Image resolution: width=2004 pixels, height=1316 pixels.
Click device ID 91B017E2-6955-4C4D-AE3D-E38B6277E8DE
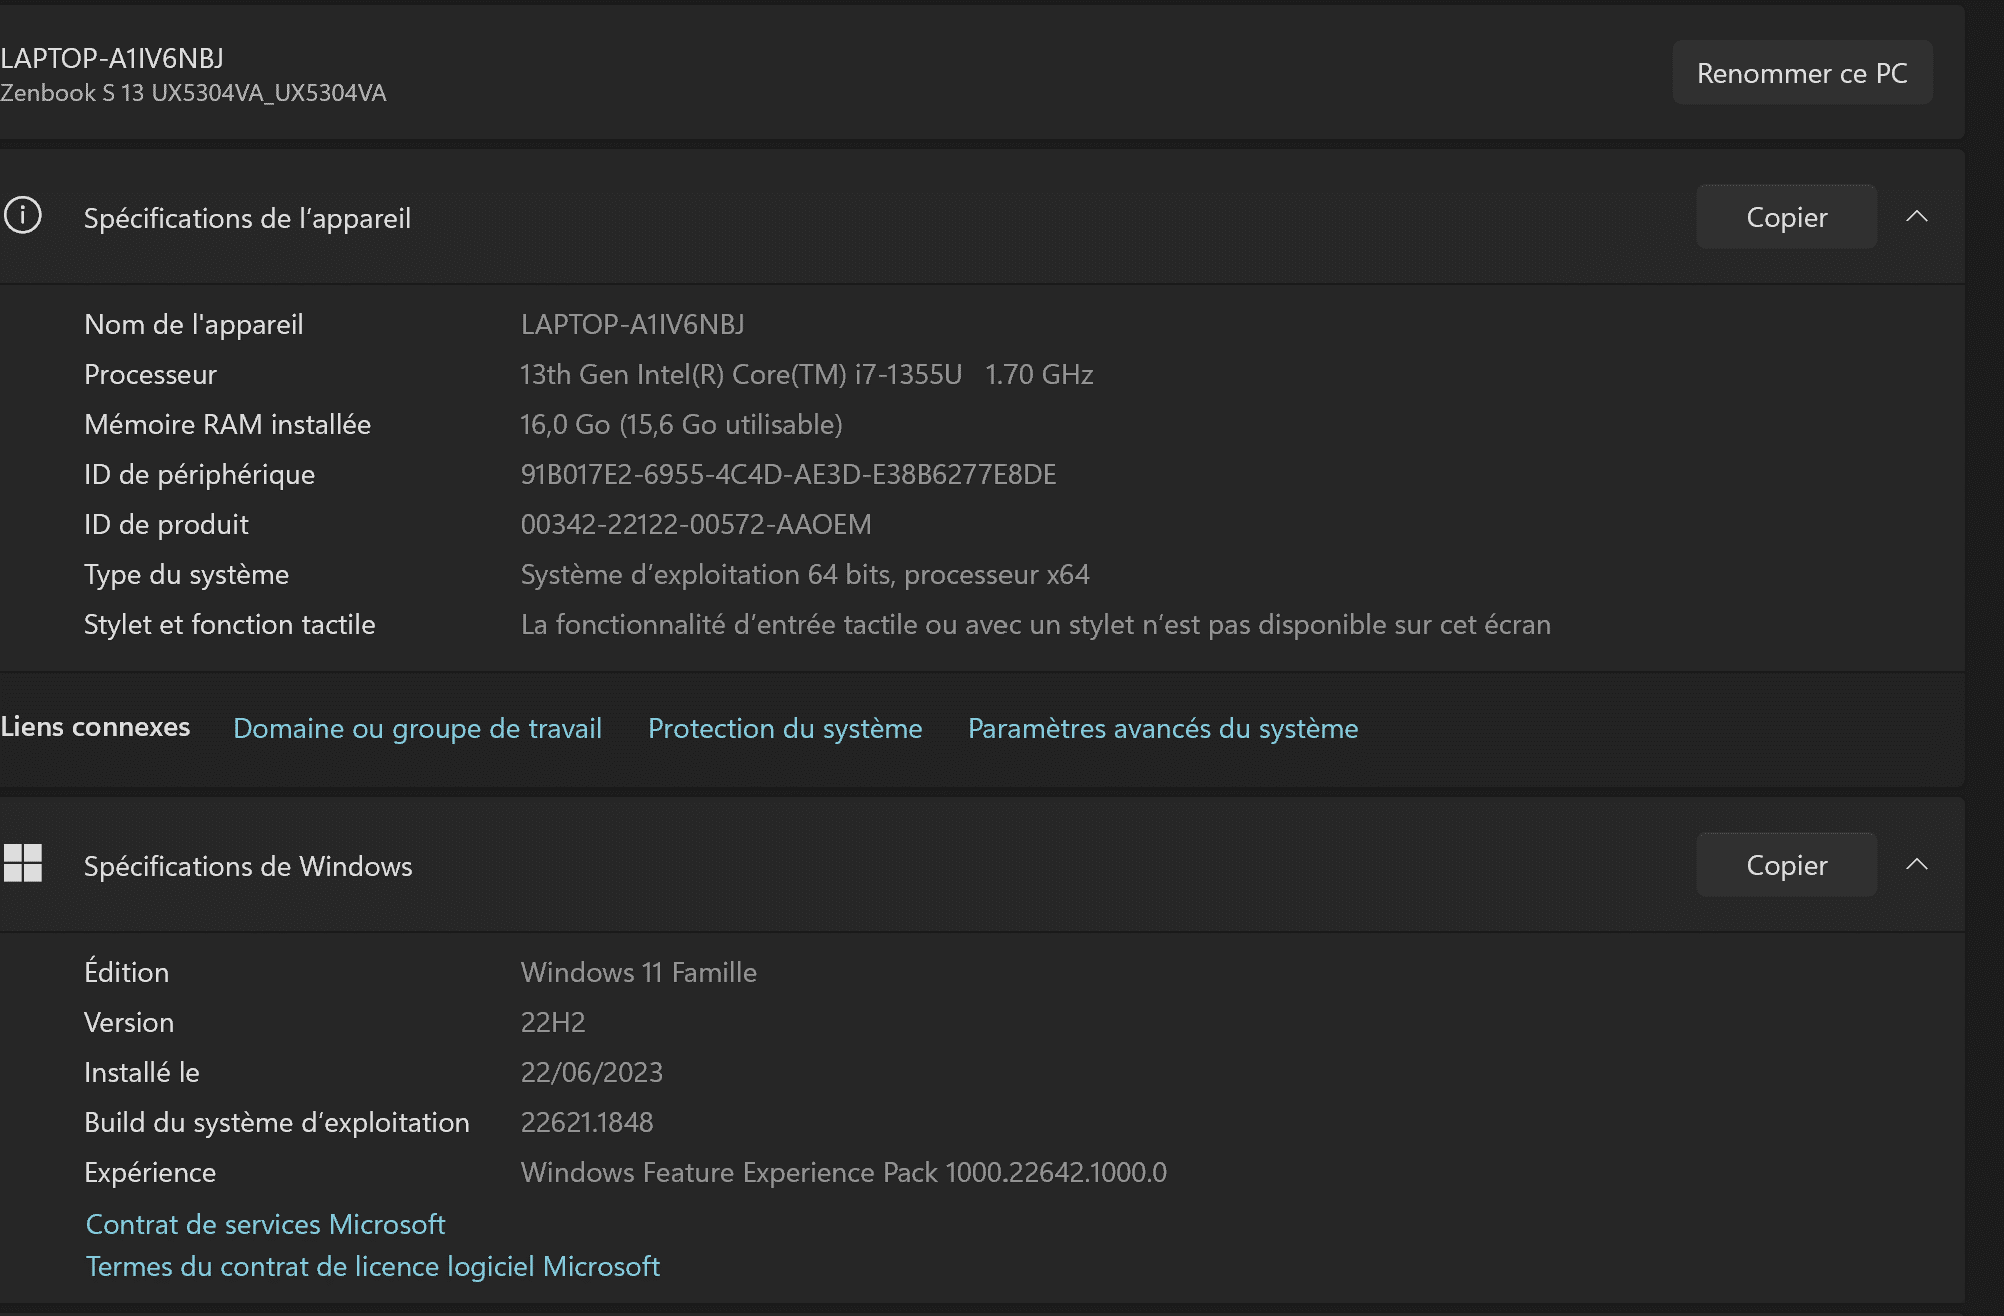(x=788, y=474)
